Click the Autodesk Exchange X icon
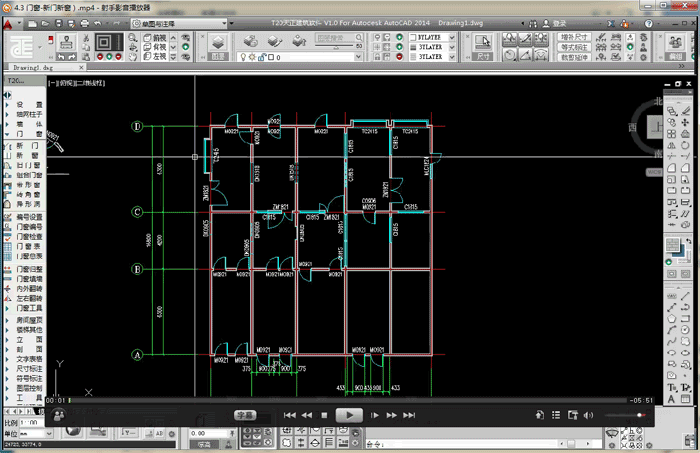Viewport: 700px width, 453px height. (611, 24)
